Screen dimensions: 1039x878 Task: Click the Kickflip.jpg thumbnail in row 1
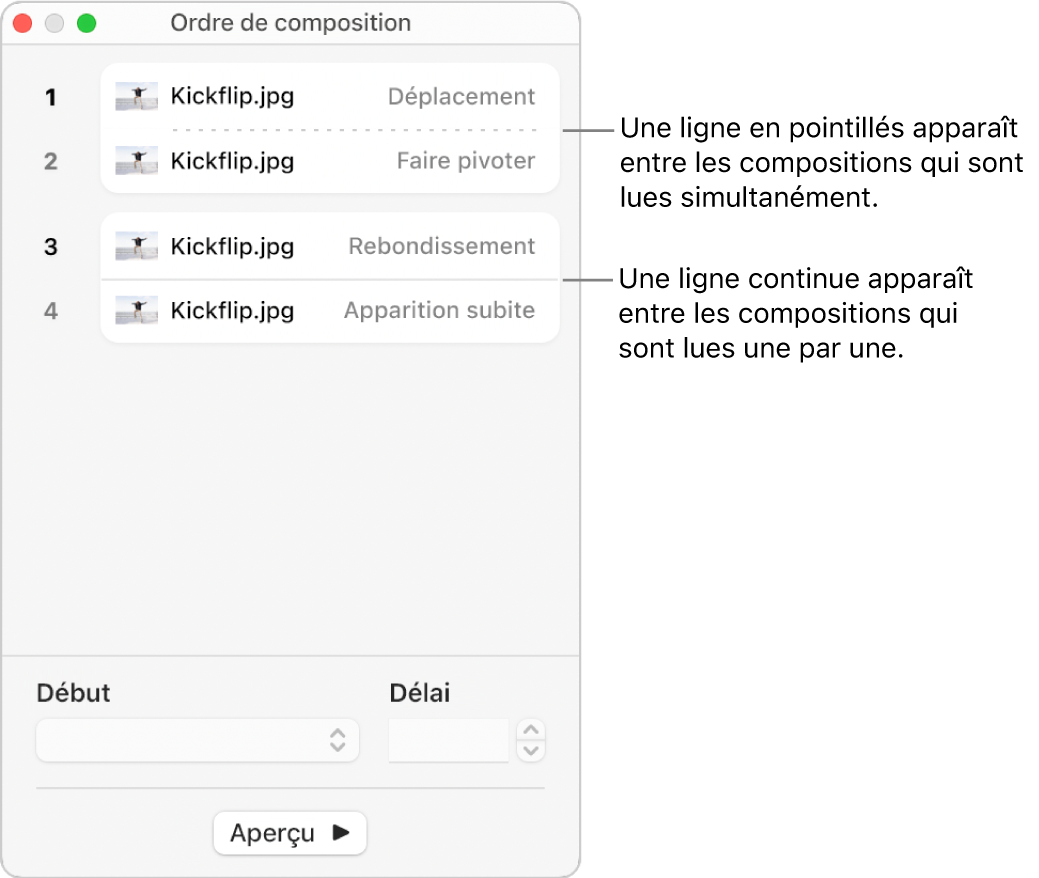click(136, 97)
